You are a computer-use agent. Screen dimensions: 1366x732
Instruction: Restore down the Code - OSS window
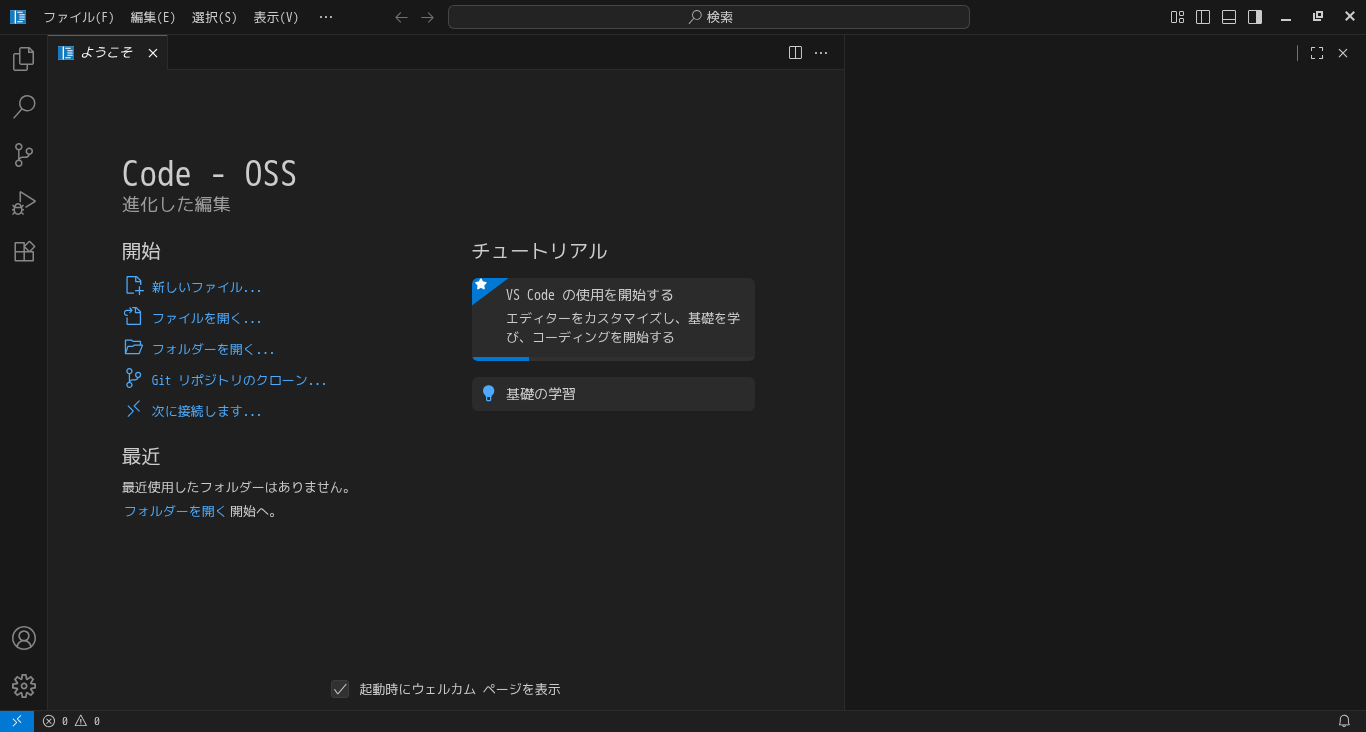tap(1318, 17)
